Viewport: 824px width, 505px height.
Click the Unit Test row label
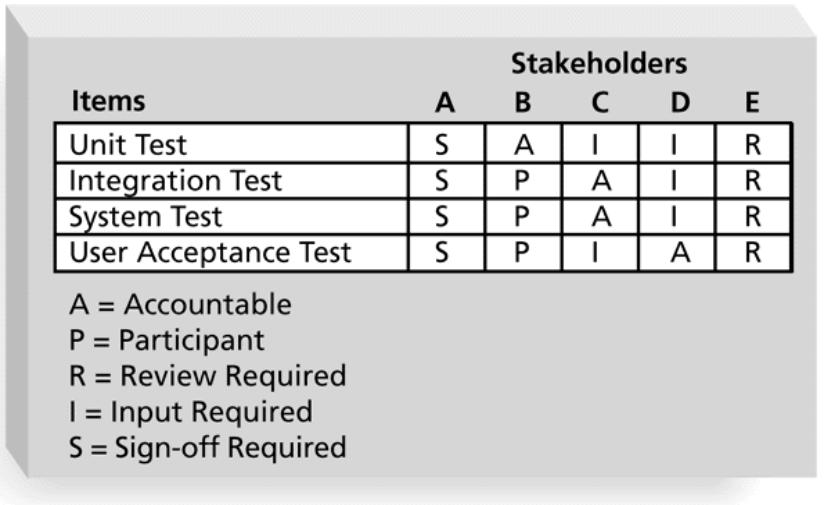(x=128, y=145)
